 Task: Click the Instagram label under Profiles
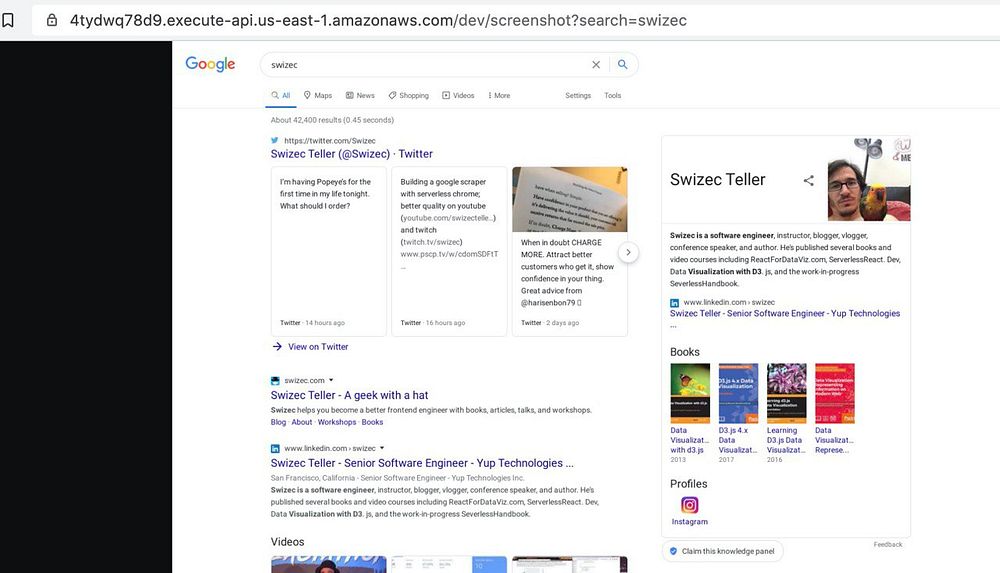pyautogui.click(x=689, y=522)
